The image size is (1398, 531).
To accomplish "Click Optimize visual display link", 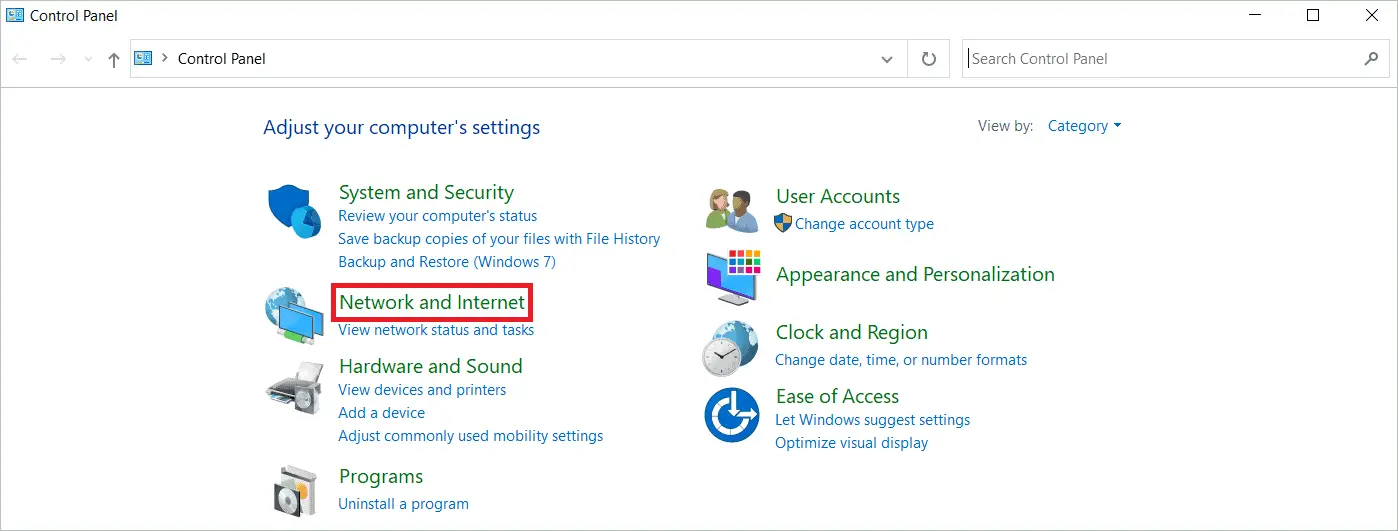I will (x=852, y=443).
